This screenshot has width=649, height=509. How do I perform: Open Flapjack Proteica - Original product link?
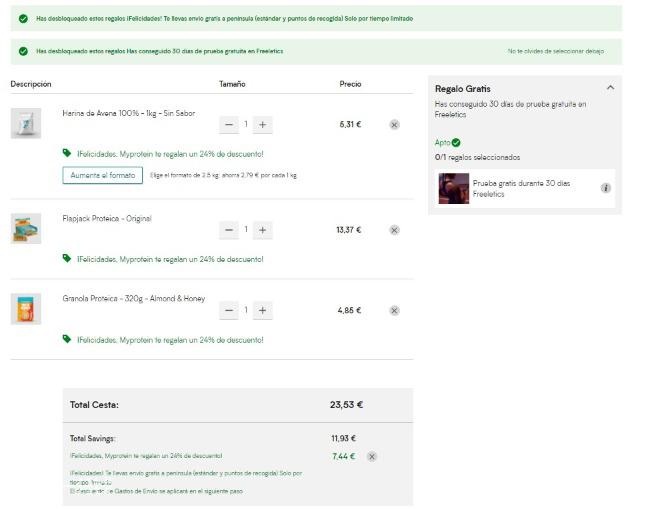(x=107, y=218)
